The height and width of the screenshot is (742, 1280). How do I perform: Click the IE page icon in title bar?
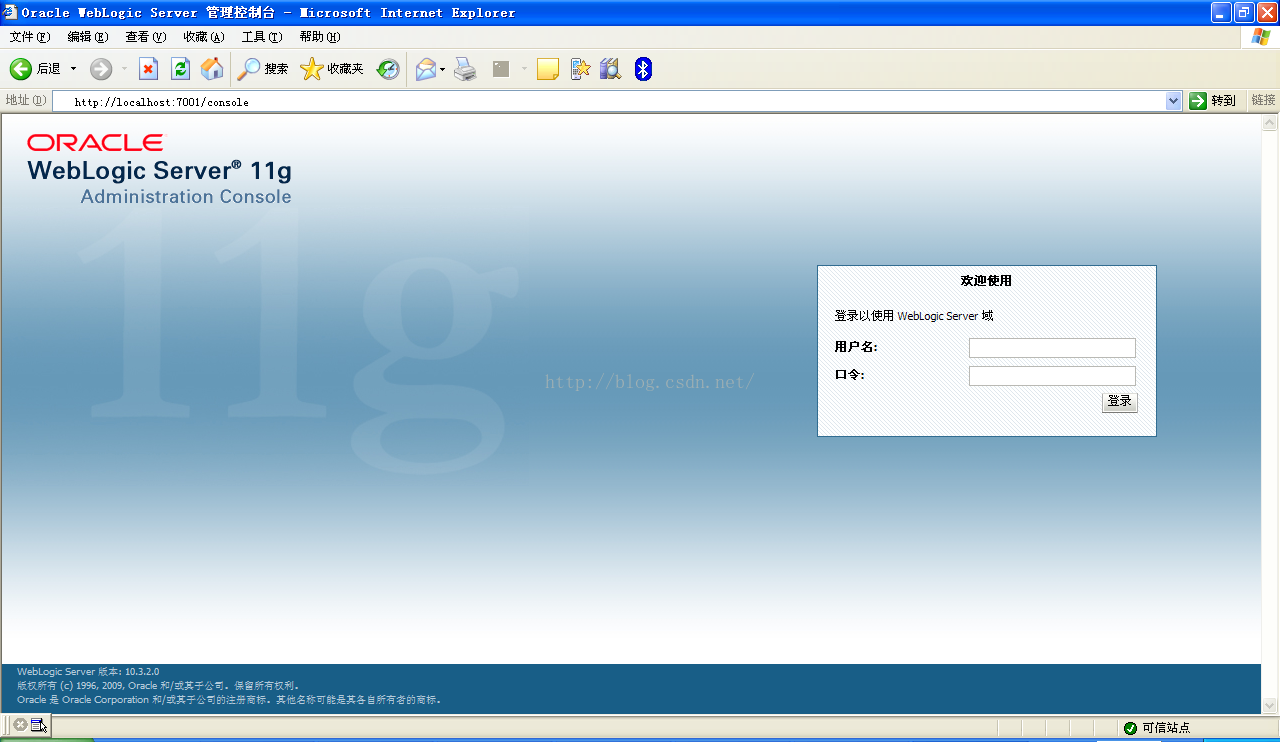10,12
